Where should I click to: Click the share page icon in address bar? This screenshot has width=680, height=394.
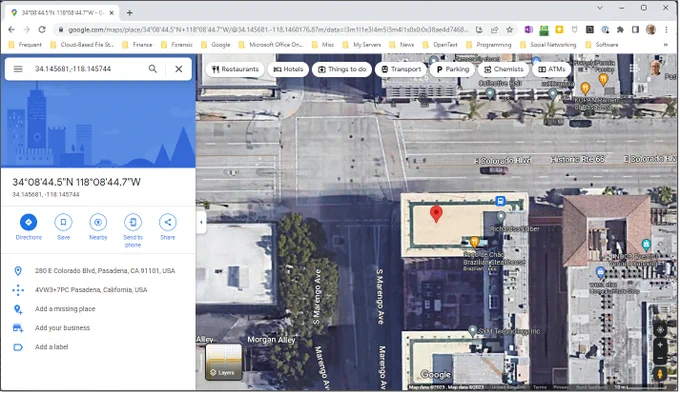(494, 29)
